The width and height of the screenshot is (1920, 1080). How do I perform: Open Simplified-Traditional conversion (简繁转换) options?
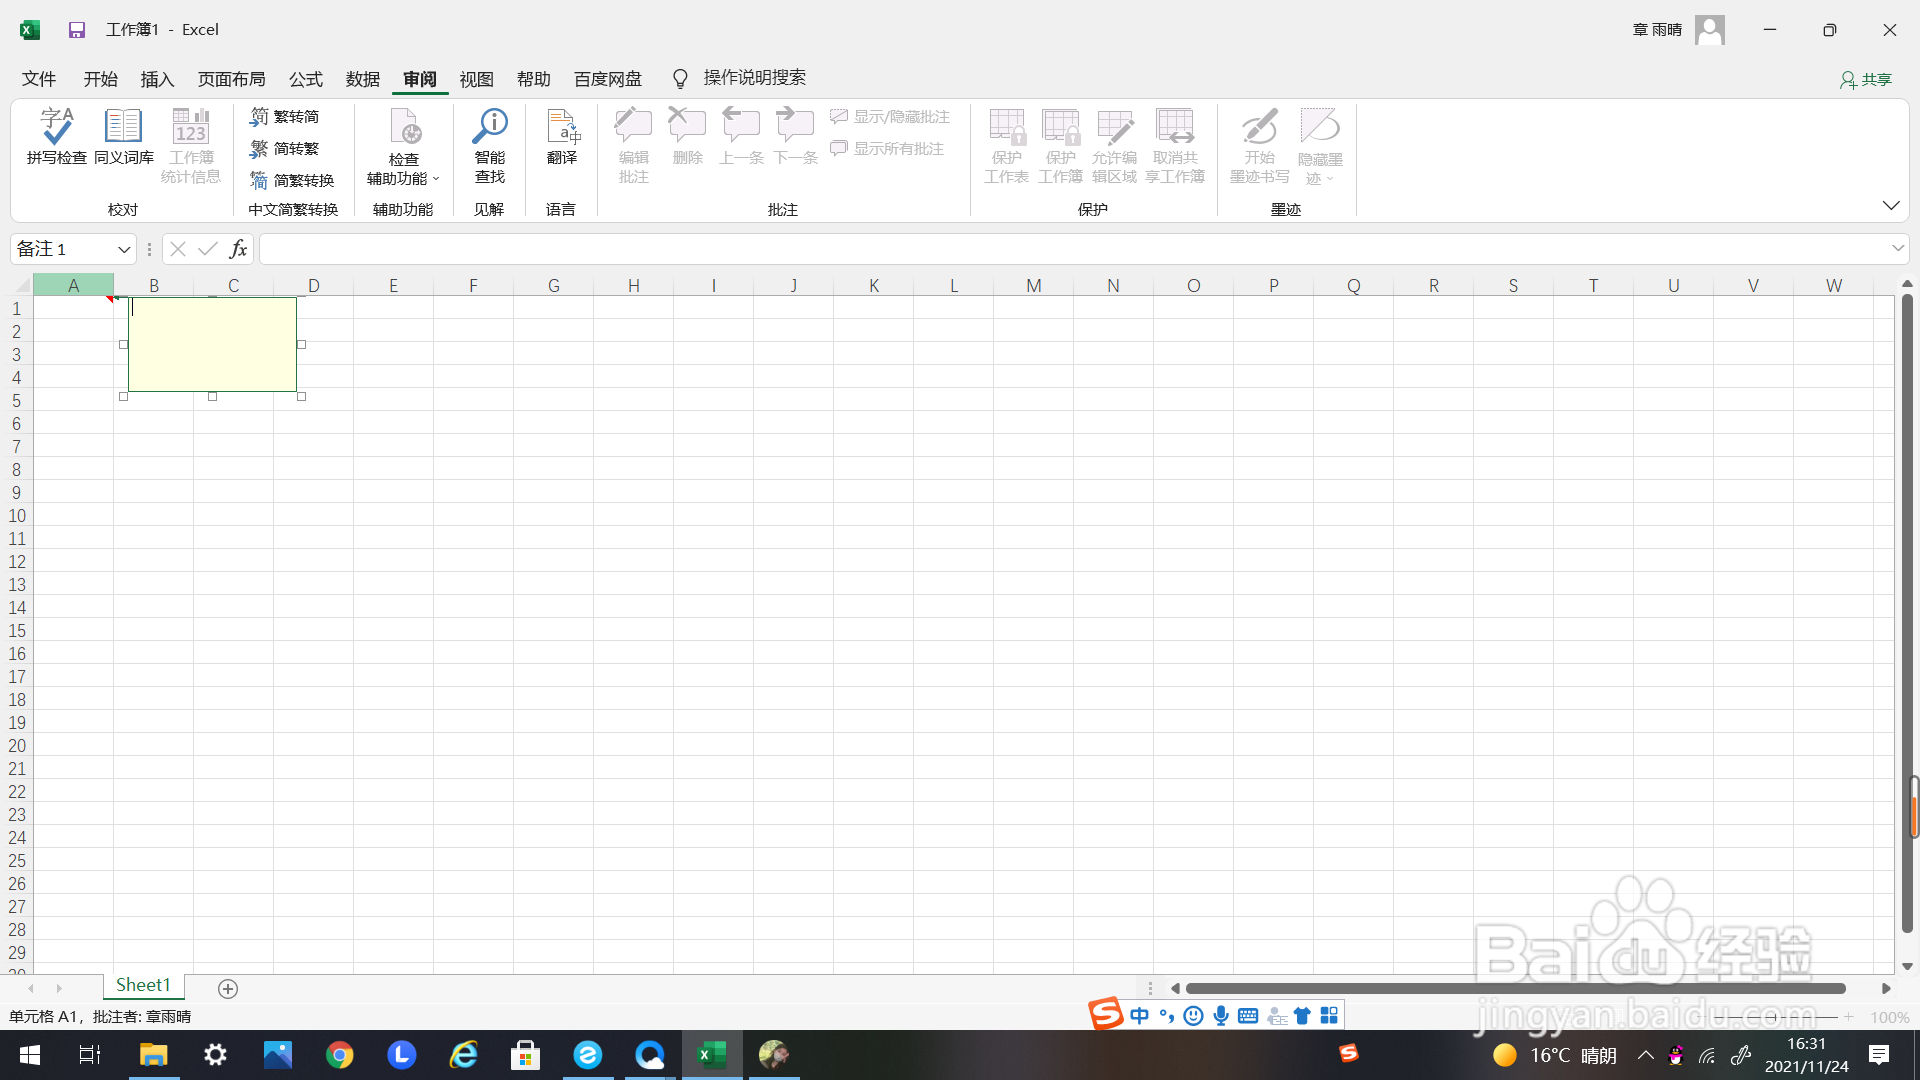coord(292,181)
